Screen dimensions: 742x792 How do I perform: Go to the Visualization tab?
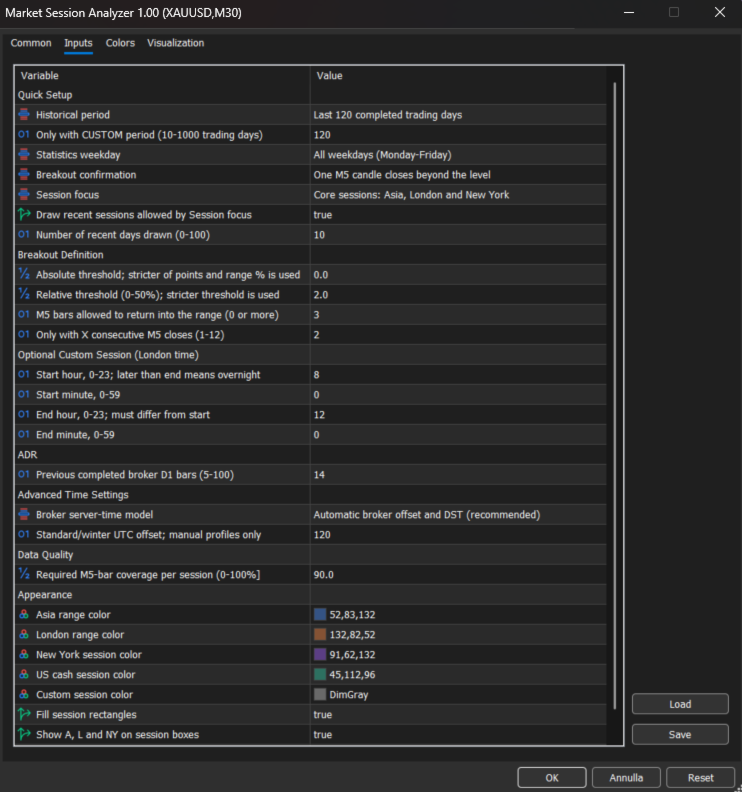pos(176,43)
